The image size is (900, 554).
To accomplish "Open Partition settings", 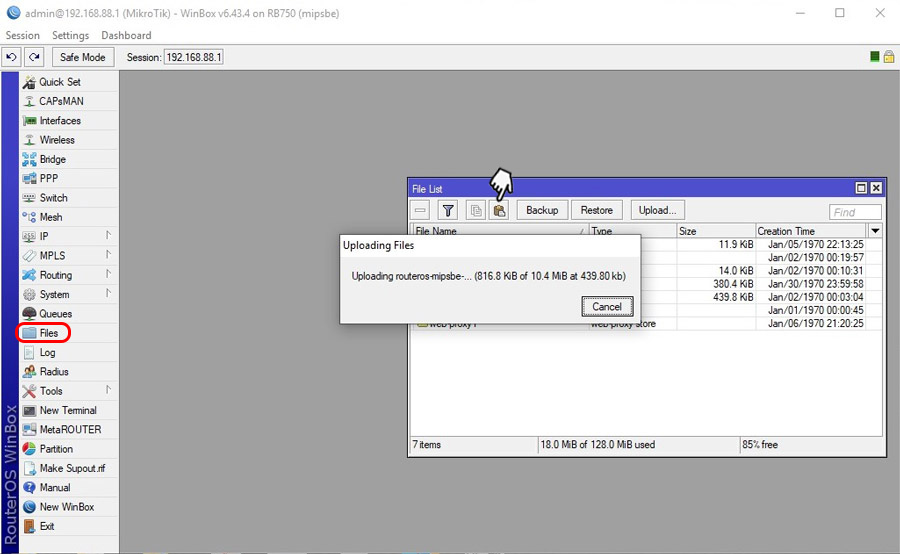I will pos(68,449).
